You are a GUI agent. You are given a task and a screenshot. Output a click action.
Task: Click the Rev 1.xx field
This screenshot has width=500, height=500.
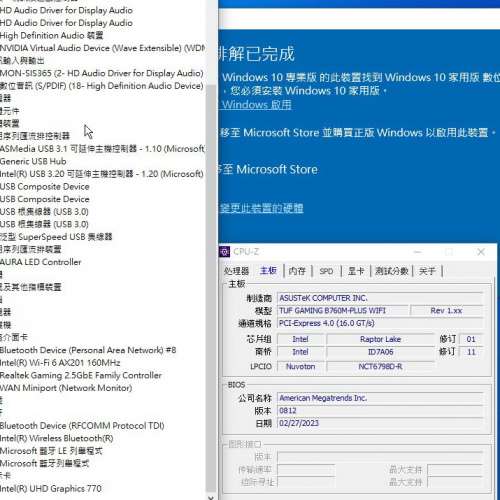(447, 311)
